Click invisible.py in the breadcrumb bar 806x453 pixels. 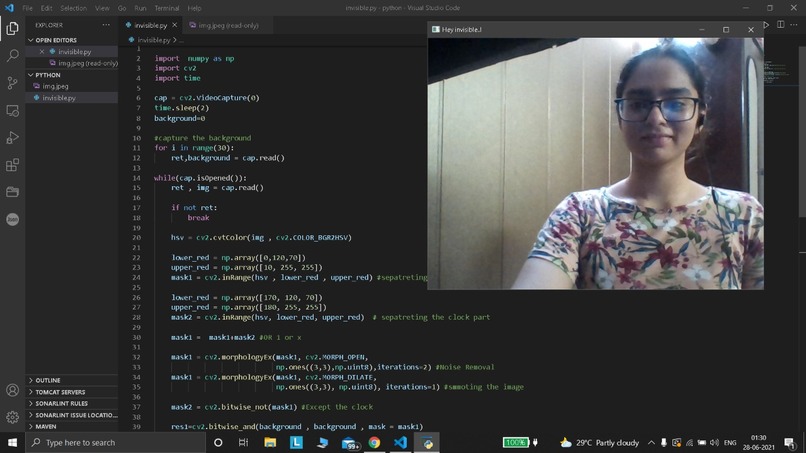coord(153,40)
